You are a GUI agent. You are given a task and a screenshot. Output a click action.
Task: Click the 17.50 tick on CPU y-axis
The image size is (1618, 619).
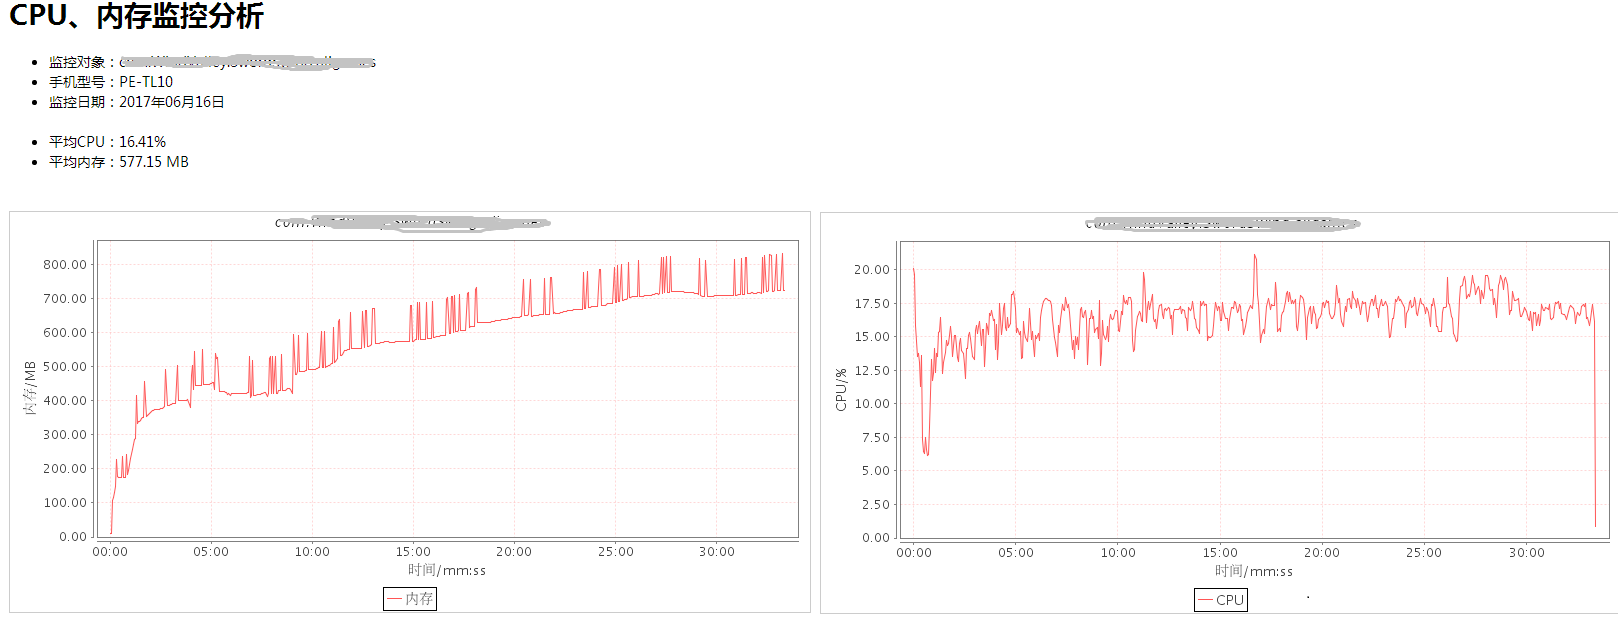click(871, 303)
